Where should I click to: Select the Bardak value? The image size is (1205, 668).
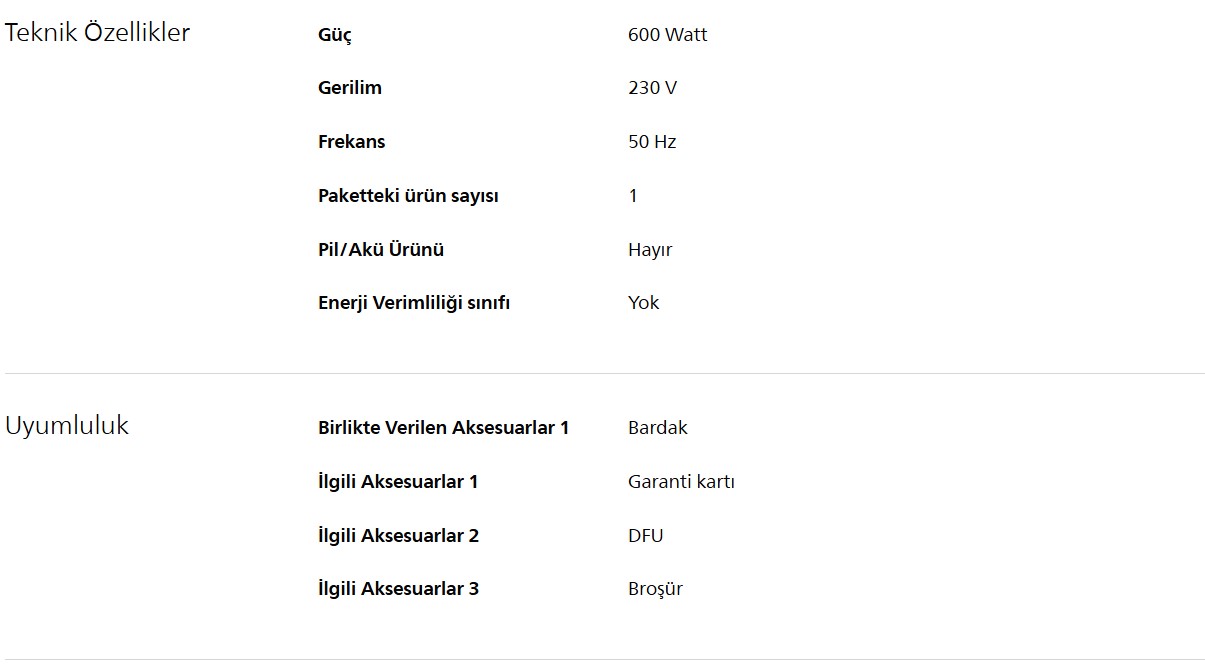[658, 428]
